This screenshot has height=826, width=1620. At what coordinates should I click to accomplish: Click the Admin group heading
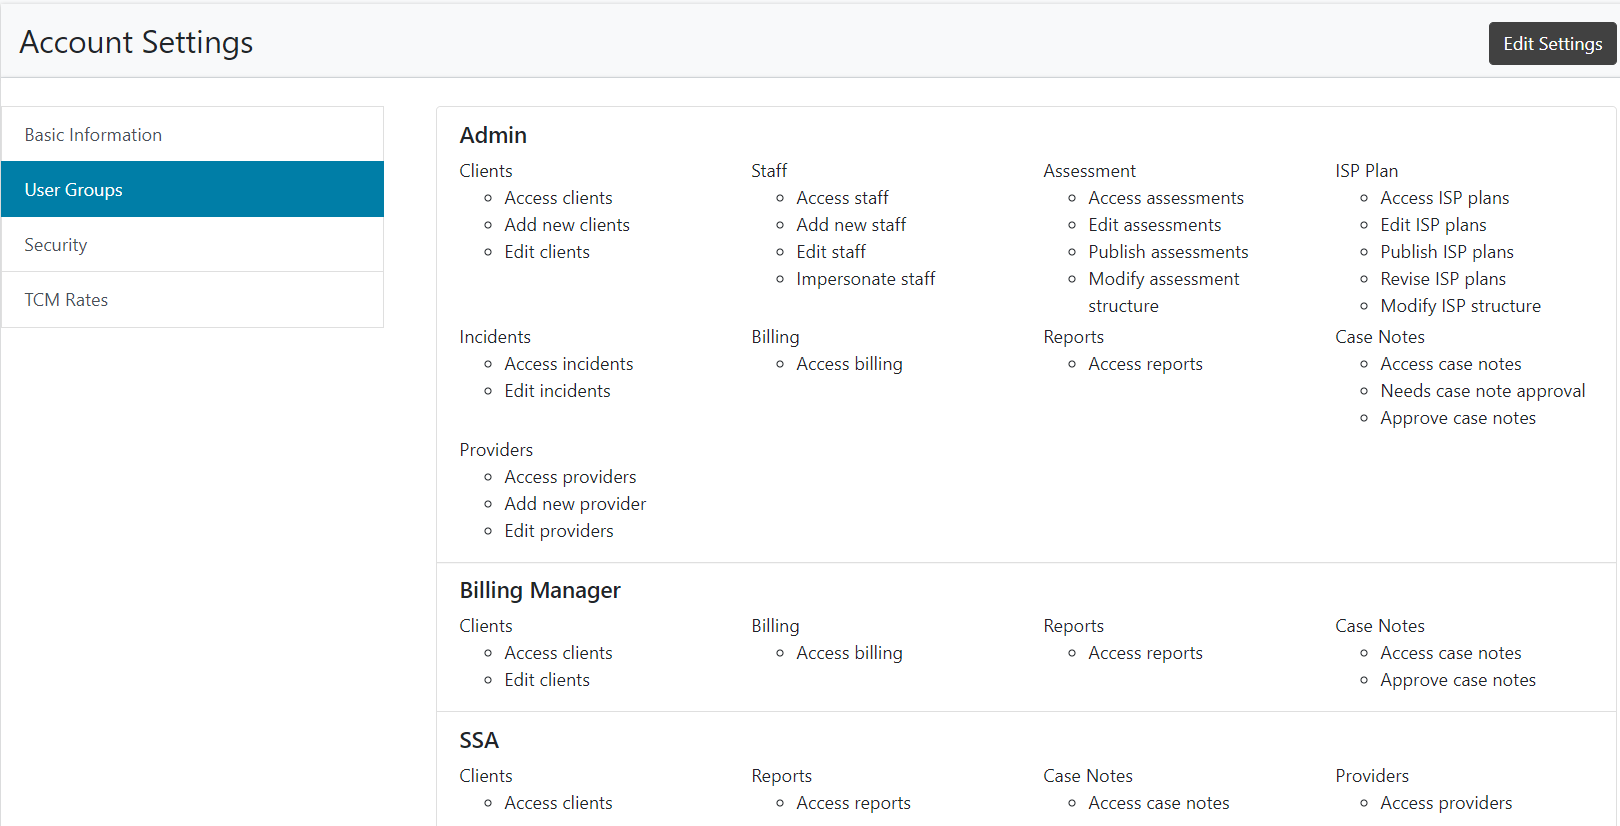[x=493, y=136]
